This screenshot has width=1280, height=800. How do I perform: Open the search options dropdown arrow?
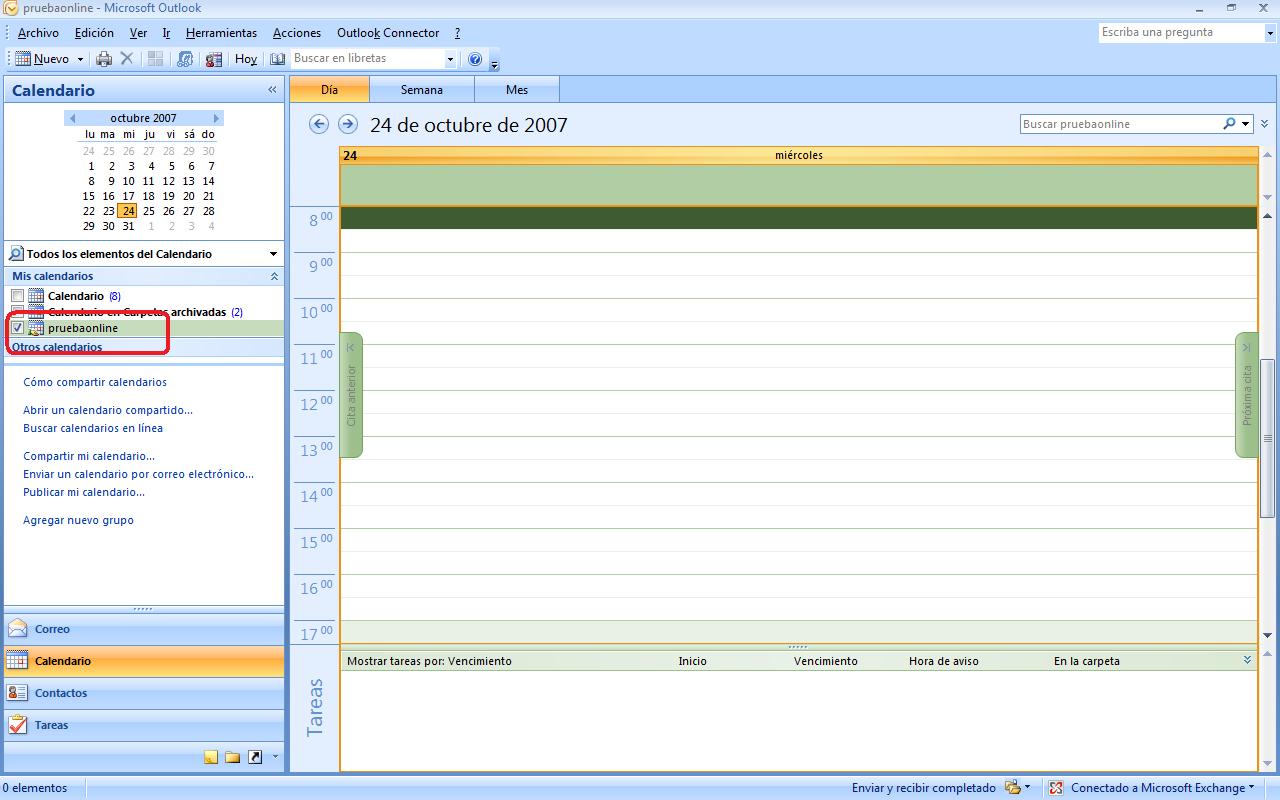[1246, 124]
